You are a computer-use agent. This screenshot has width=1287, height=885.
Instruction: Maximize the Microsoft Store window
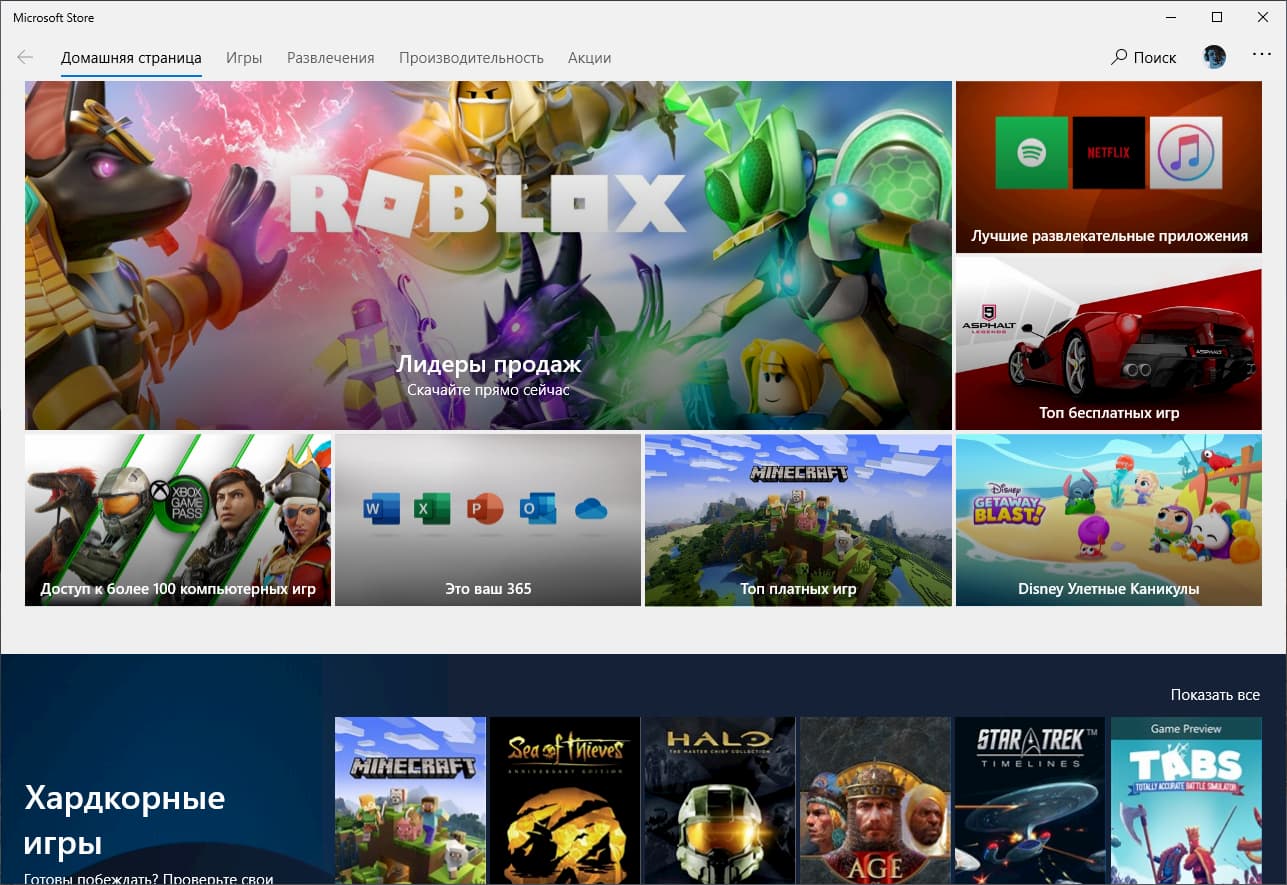point(1217,17)
